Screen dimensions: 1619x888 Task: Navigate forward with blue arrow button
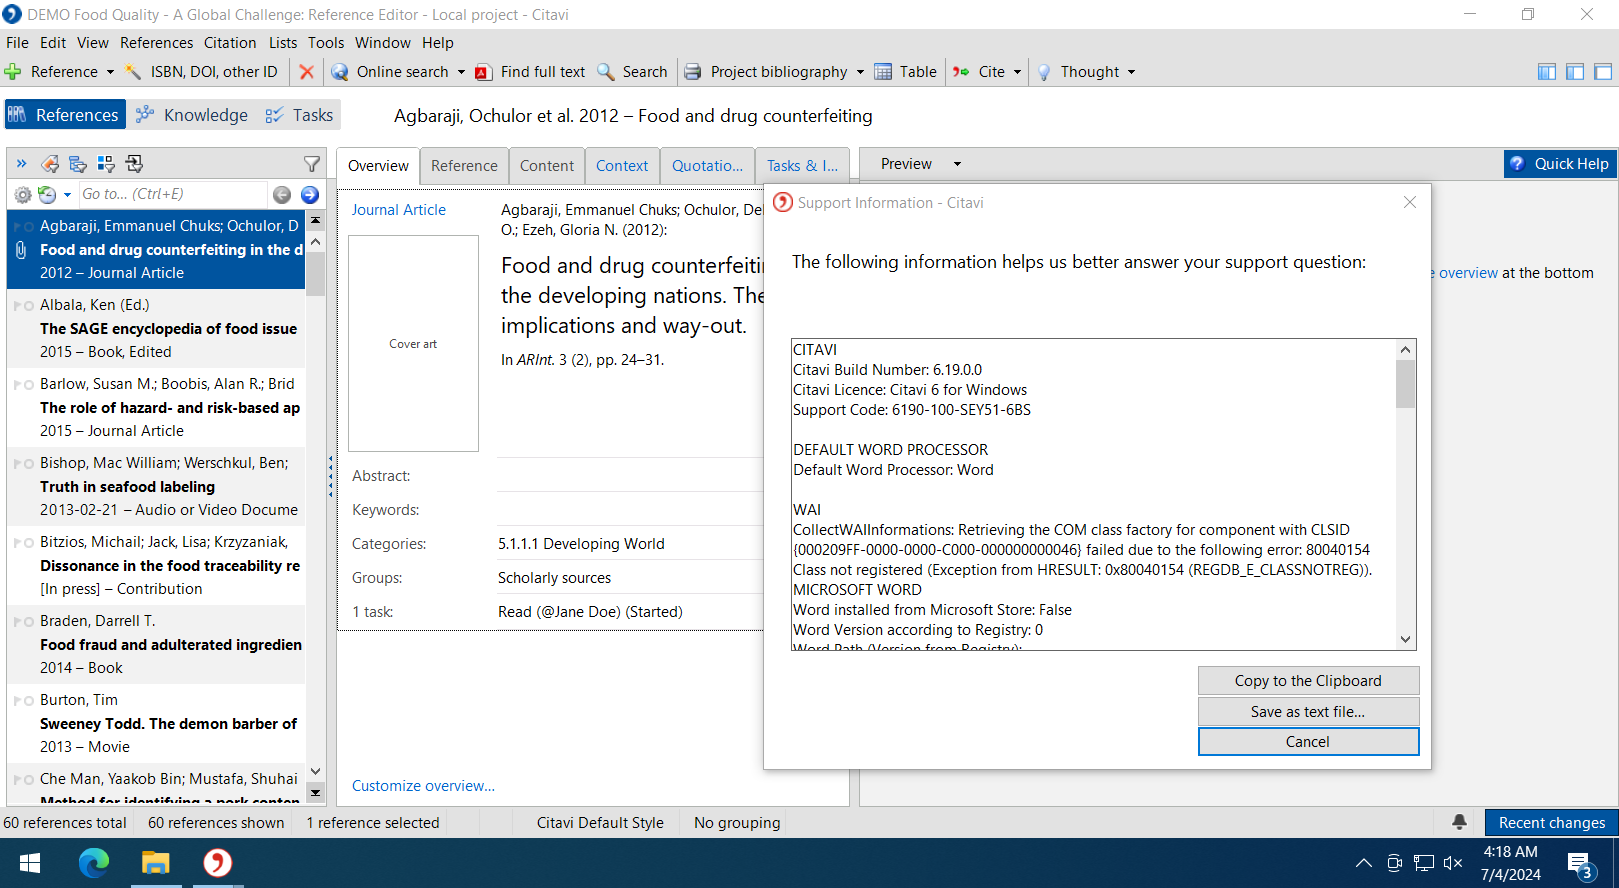point(310,195)
